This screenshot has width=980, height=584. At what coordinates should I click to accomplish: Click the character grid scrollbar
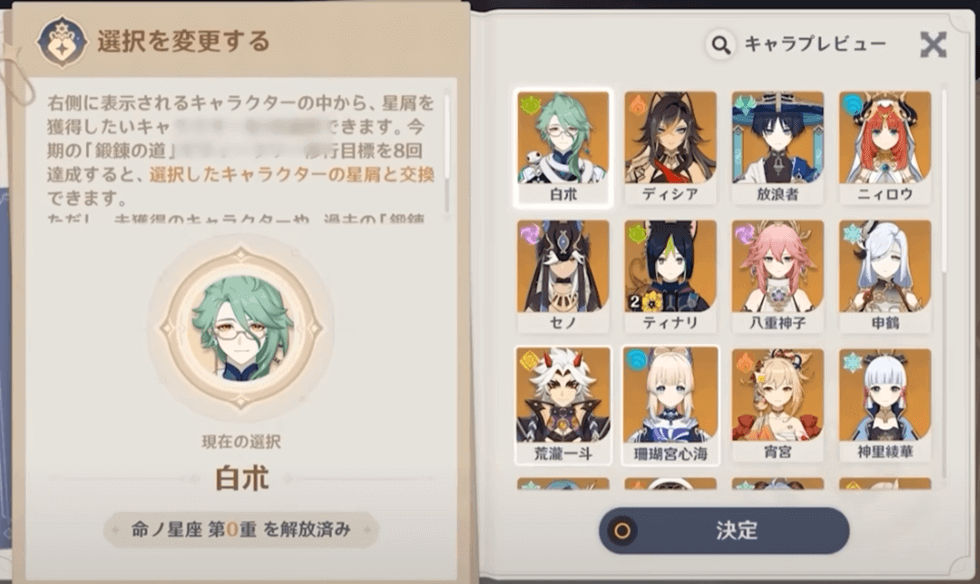[x=943, y=181]
